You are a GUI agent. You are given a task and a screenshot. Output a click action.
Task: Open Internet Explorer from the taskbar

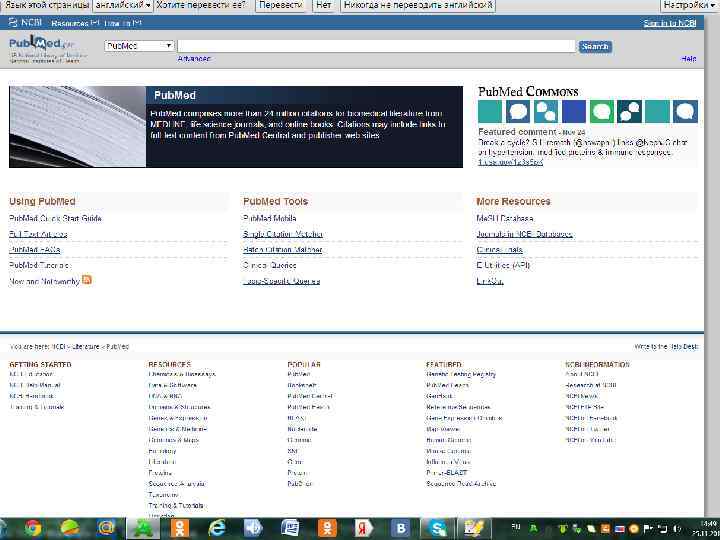[217, 528]
